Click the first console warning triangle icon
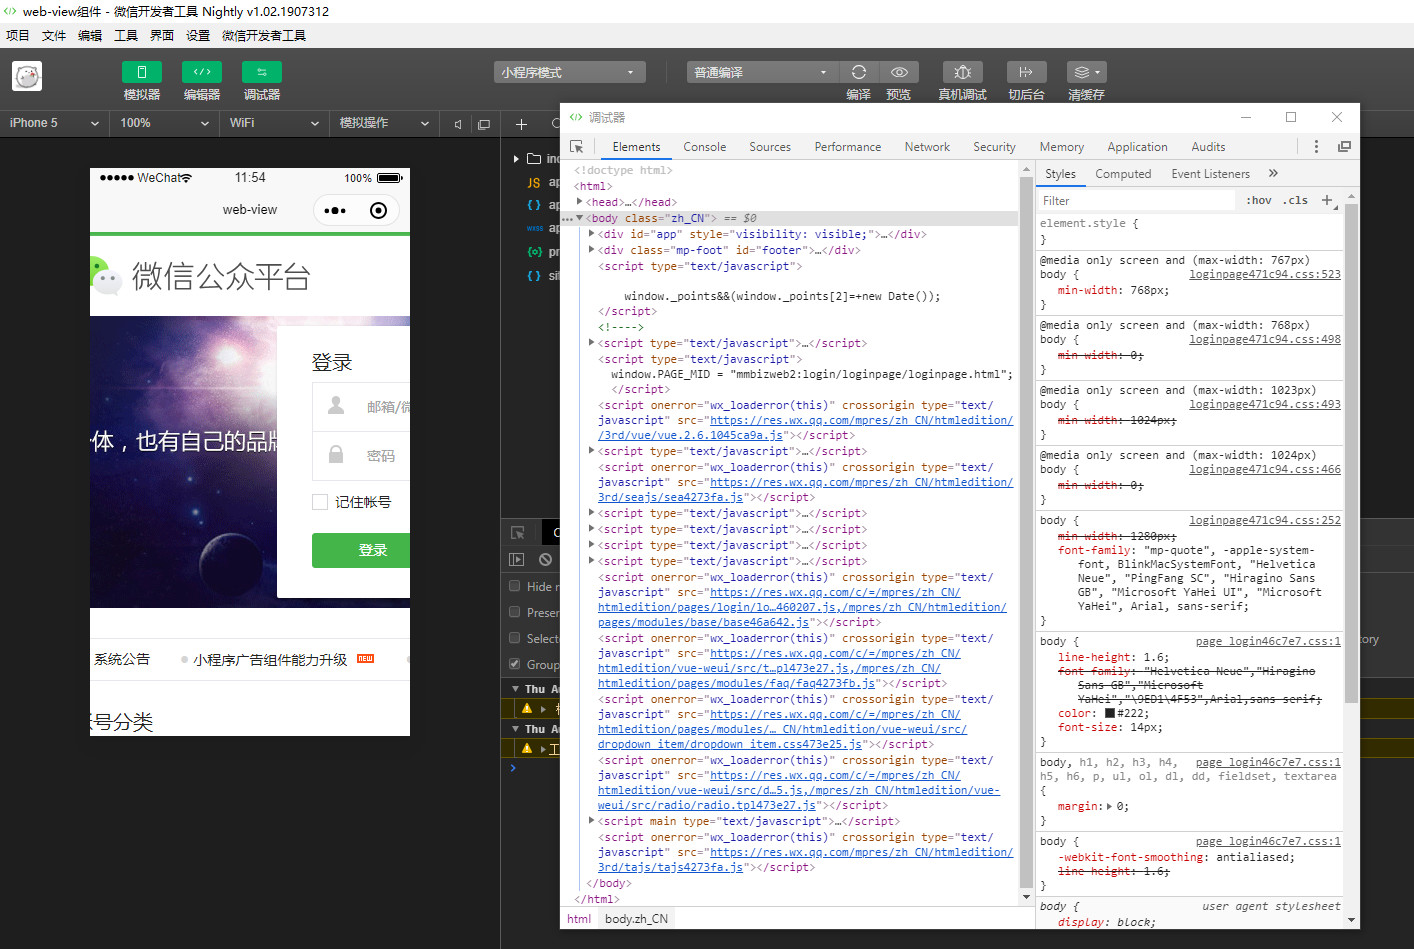The width and height of the screenshot is (1414, 949). [x=527, y=708]
